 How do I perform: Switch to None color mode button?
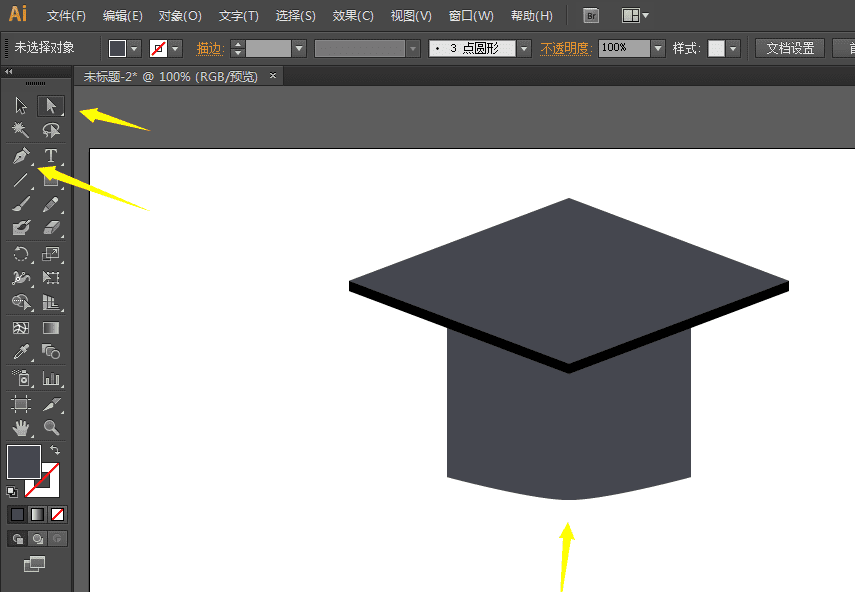point(58,515)
